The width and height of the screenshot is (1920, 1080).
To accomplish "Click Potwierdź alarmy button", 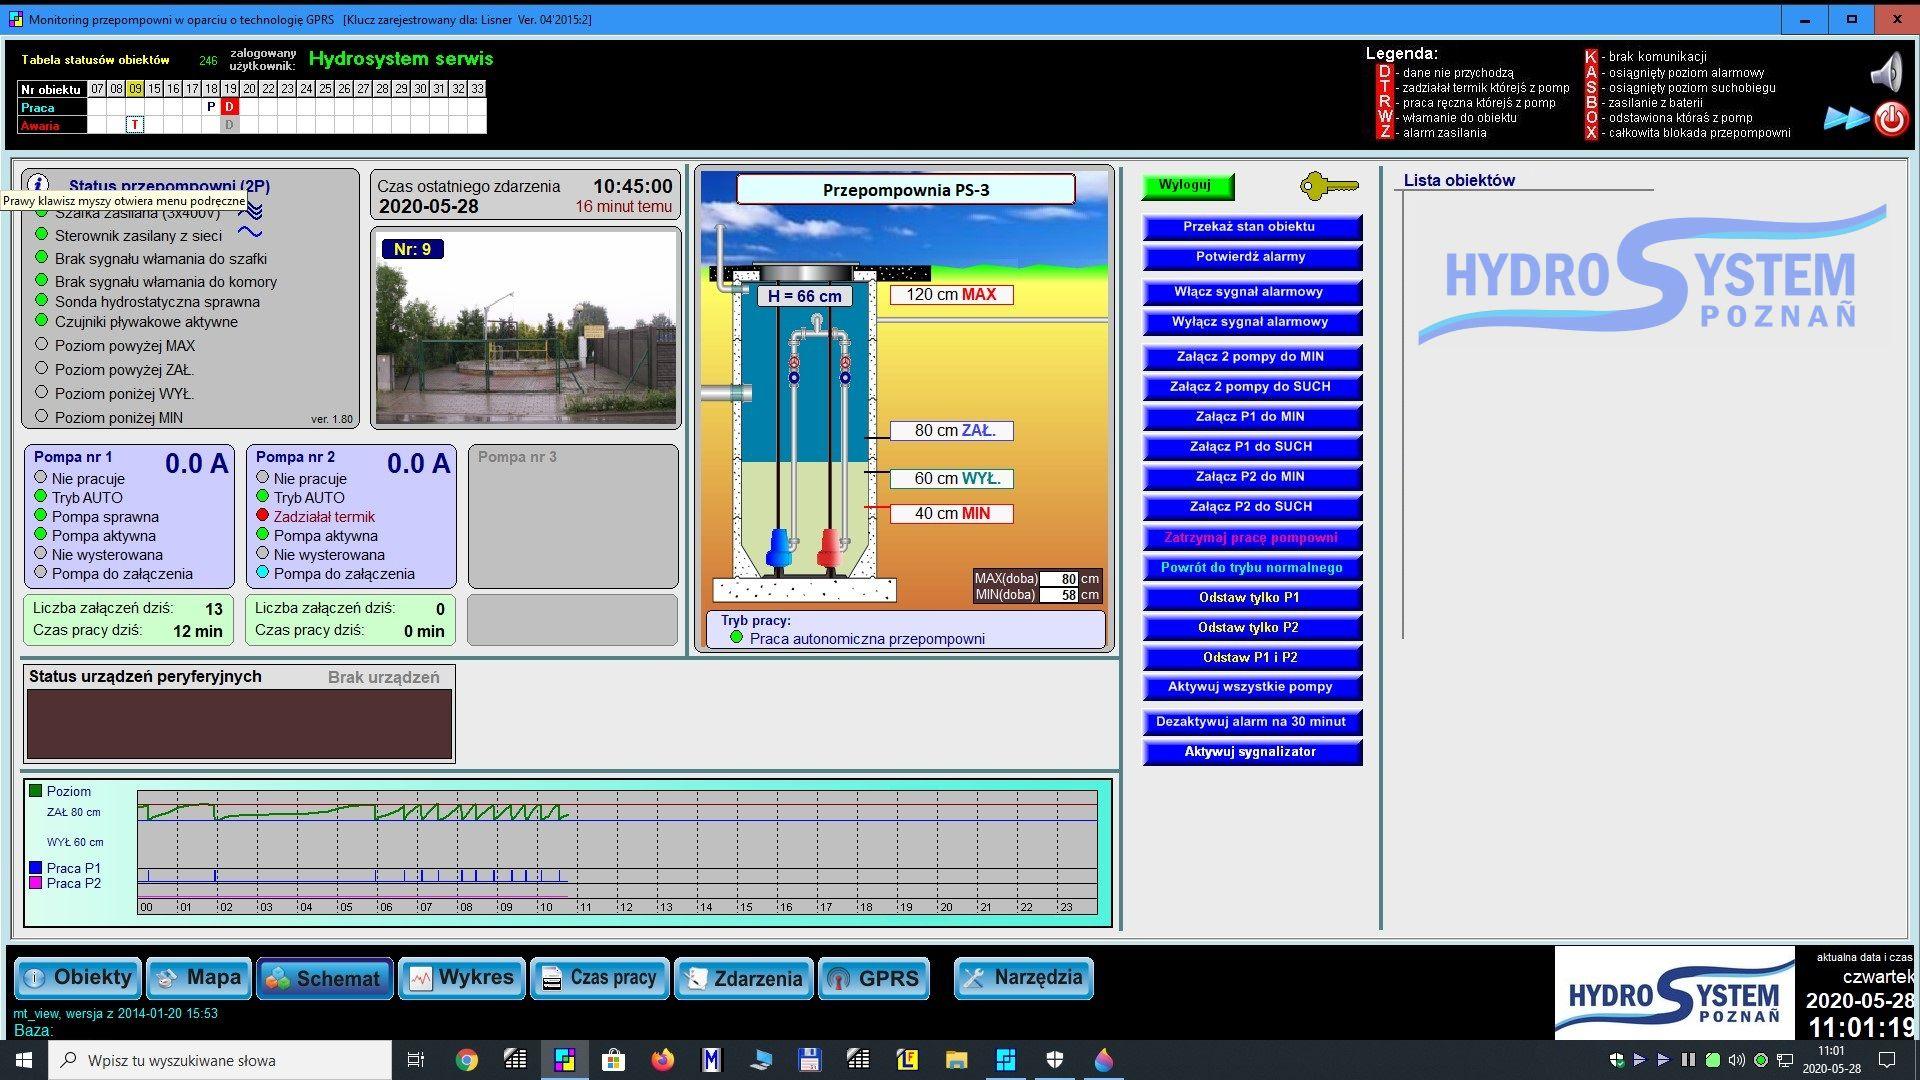I will (1251, 258).
